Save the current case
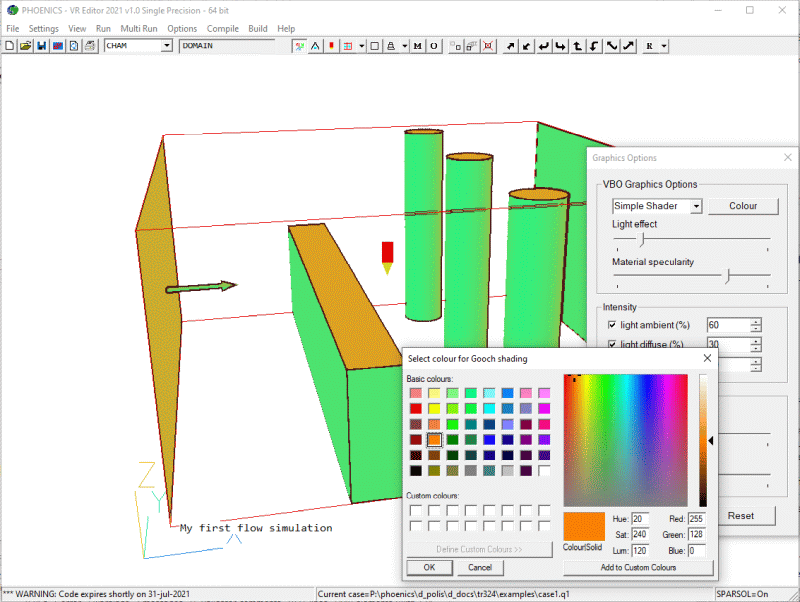The image size is (800, 602). [x=41, y=45]
